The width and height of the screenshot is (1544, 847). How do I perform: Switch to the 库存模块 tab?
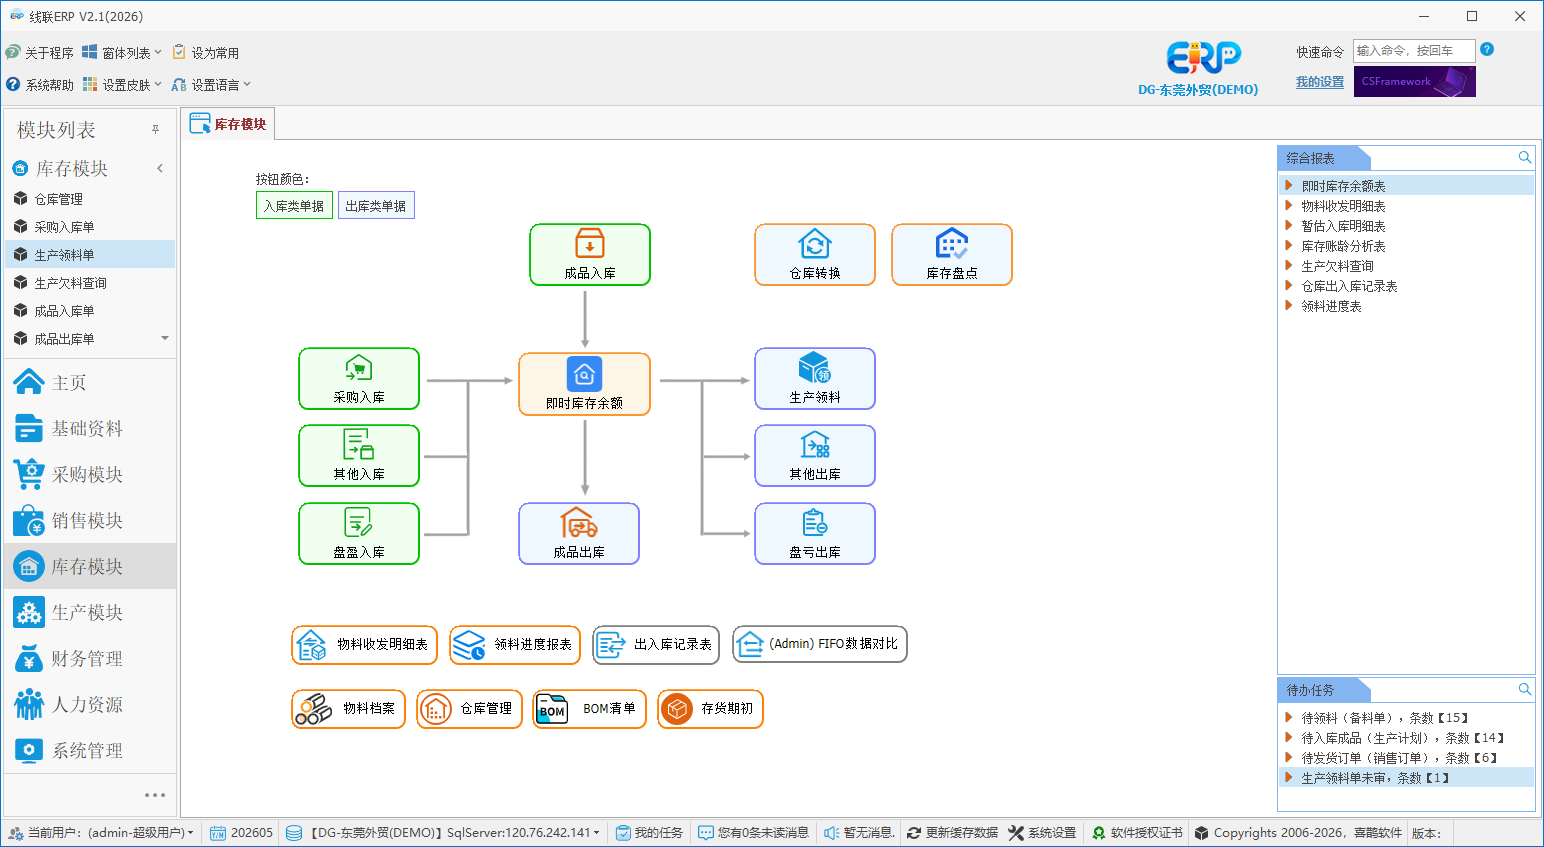pos(228,124)
